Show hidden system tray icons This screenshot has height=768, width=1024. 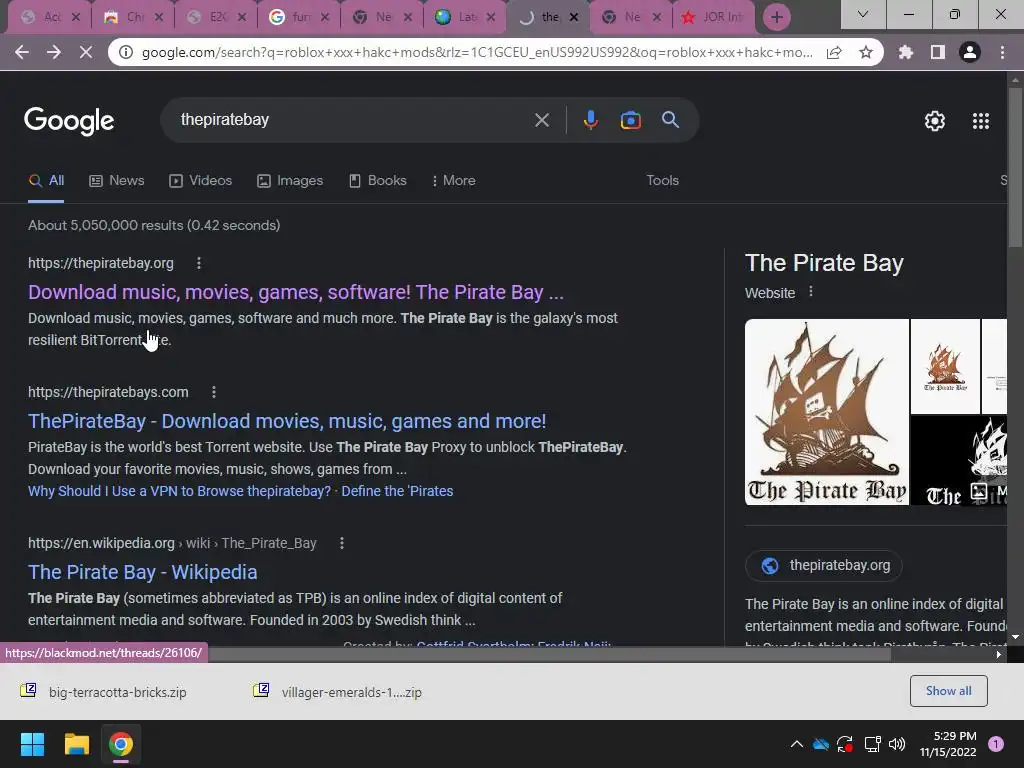(796, 744)
